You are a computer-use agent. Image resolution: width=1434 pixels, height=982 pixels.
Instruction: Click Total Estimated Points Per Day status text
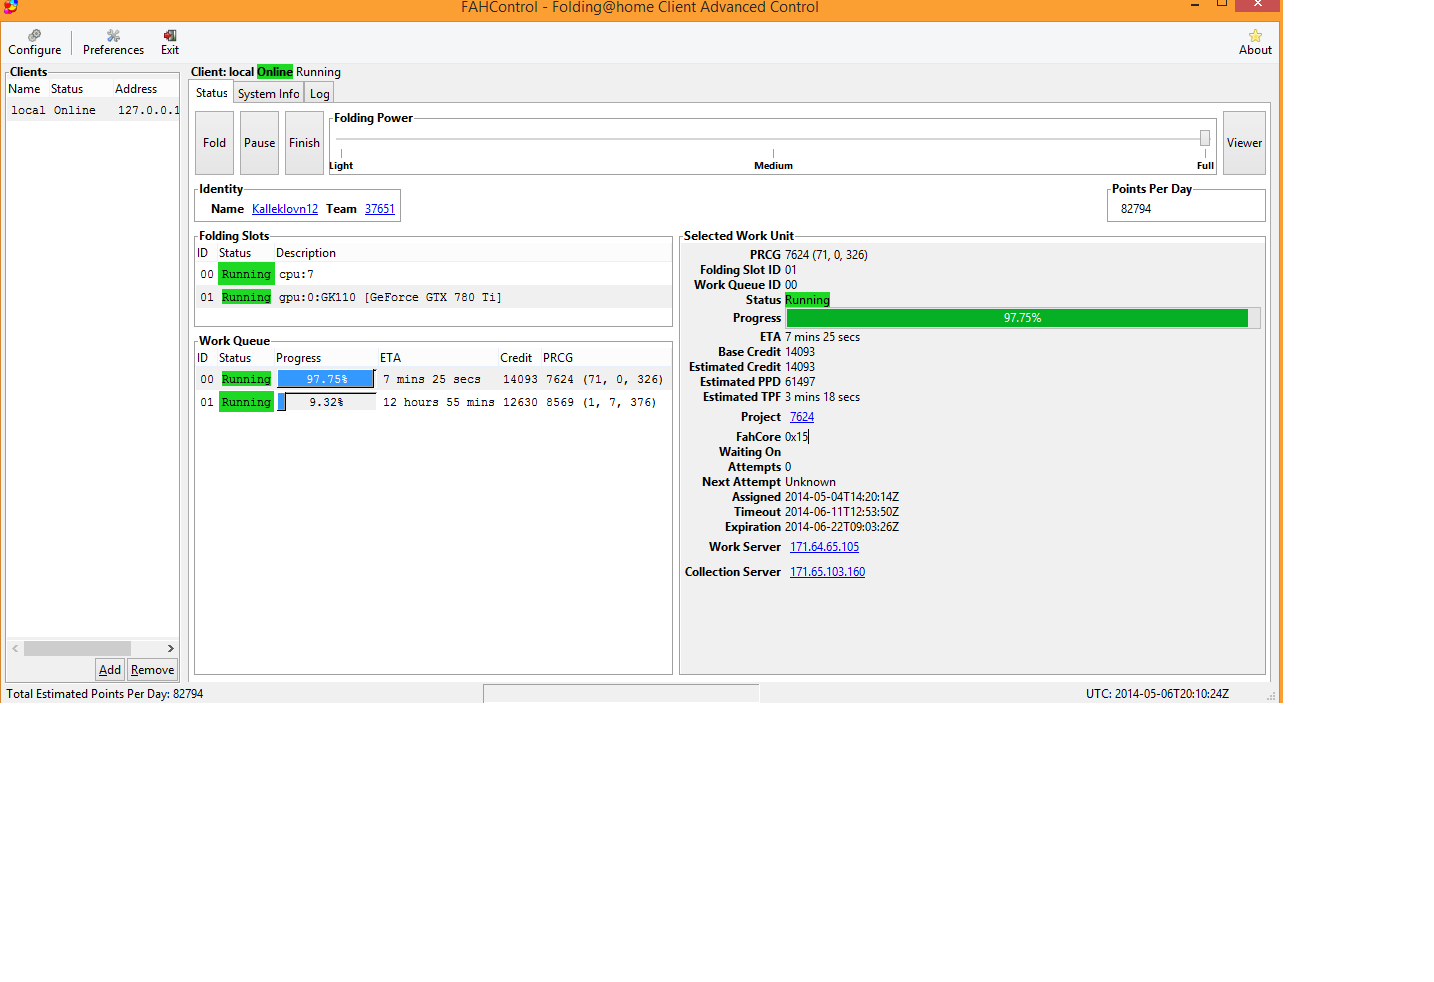105,694
